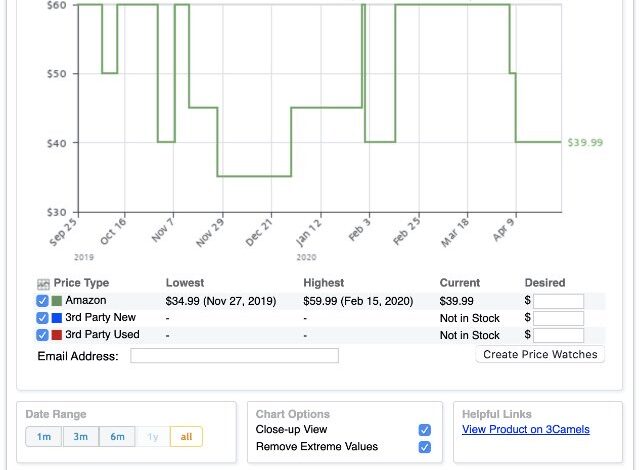
Task: Click the Desired column header
Action: [545, 283]
